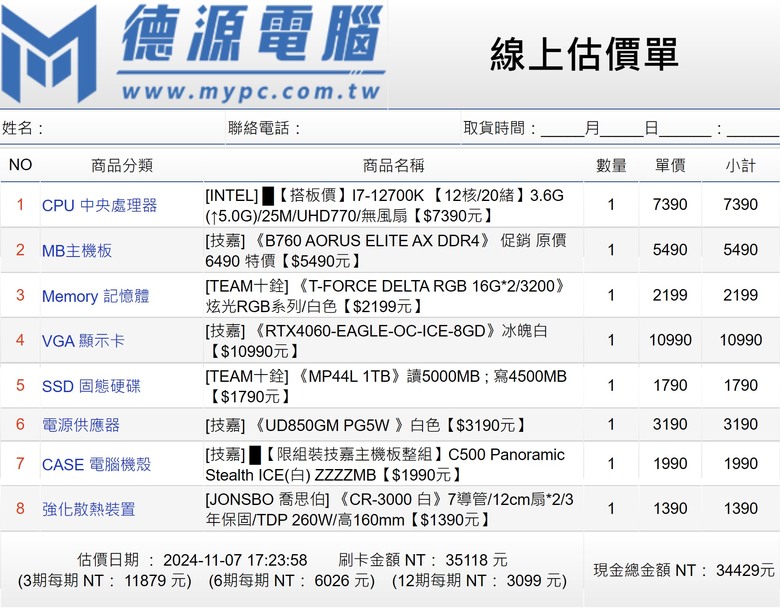The image size is (780, 608).
Task: Click the NO column header
Action: point(20,165)
